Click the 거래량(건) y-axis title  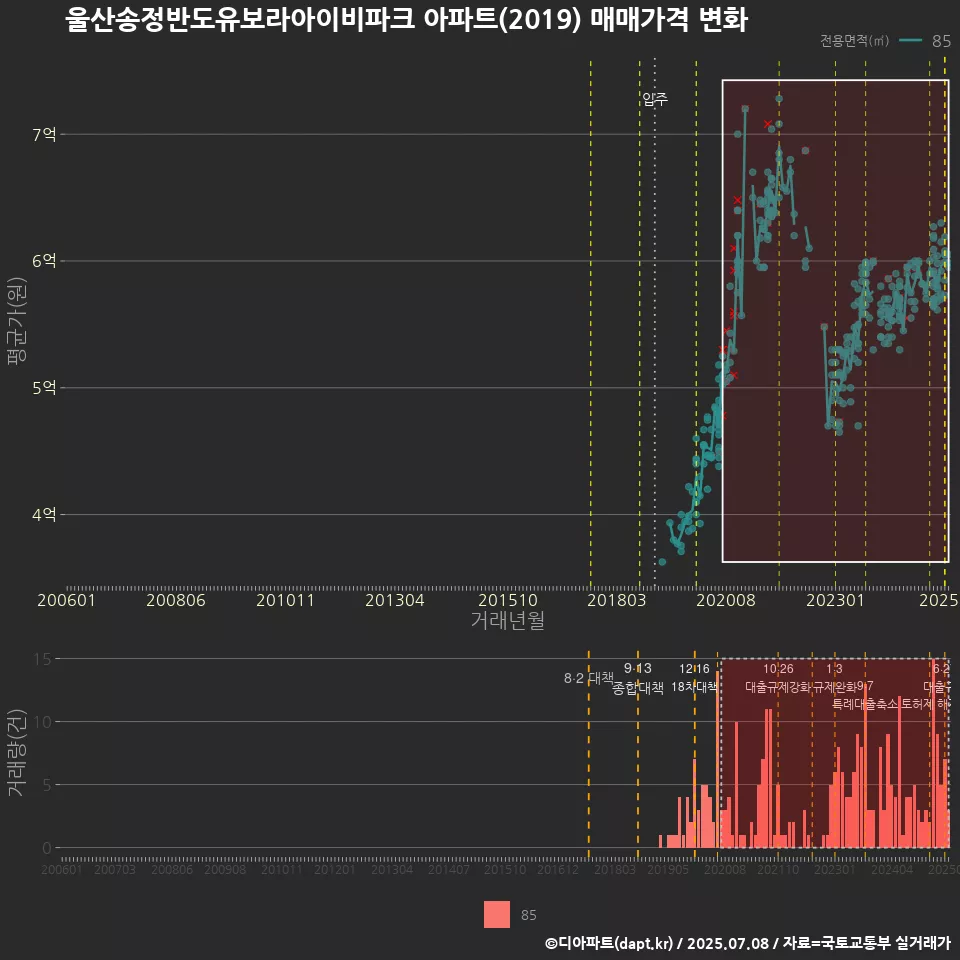(x=17, y=752)
